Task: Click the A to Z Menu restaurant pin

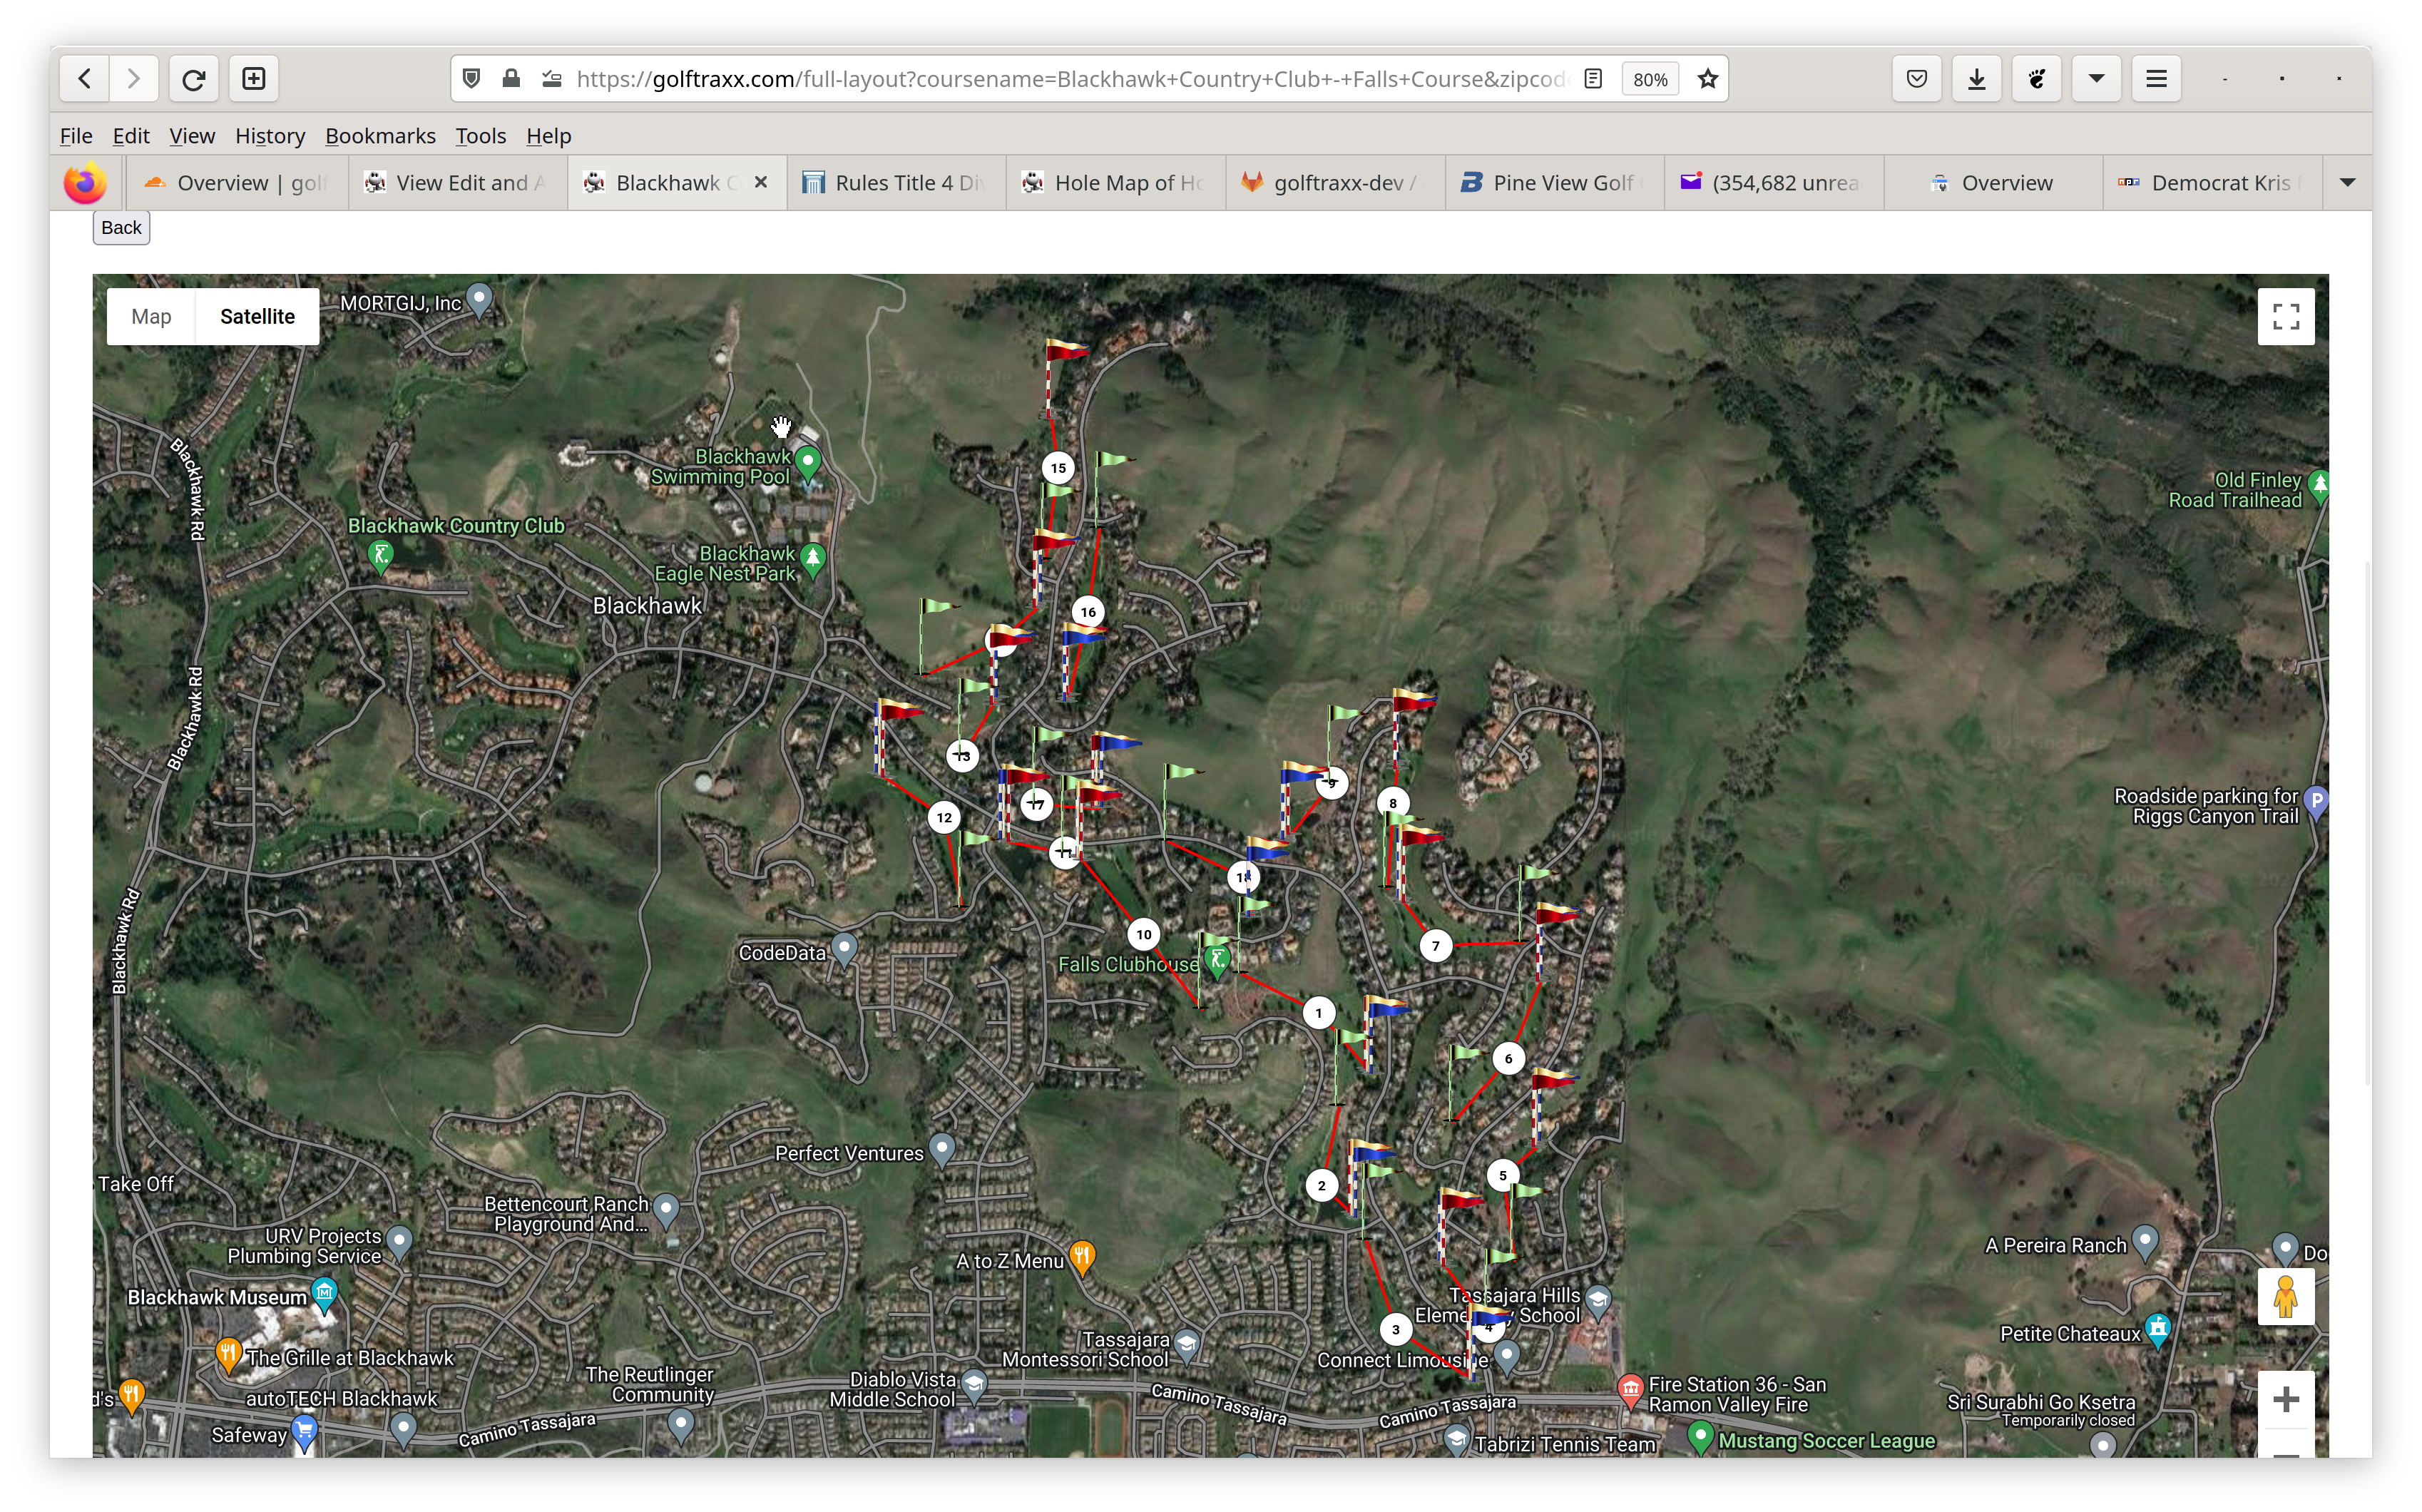Action: (1082, 1257)
